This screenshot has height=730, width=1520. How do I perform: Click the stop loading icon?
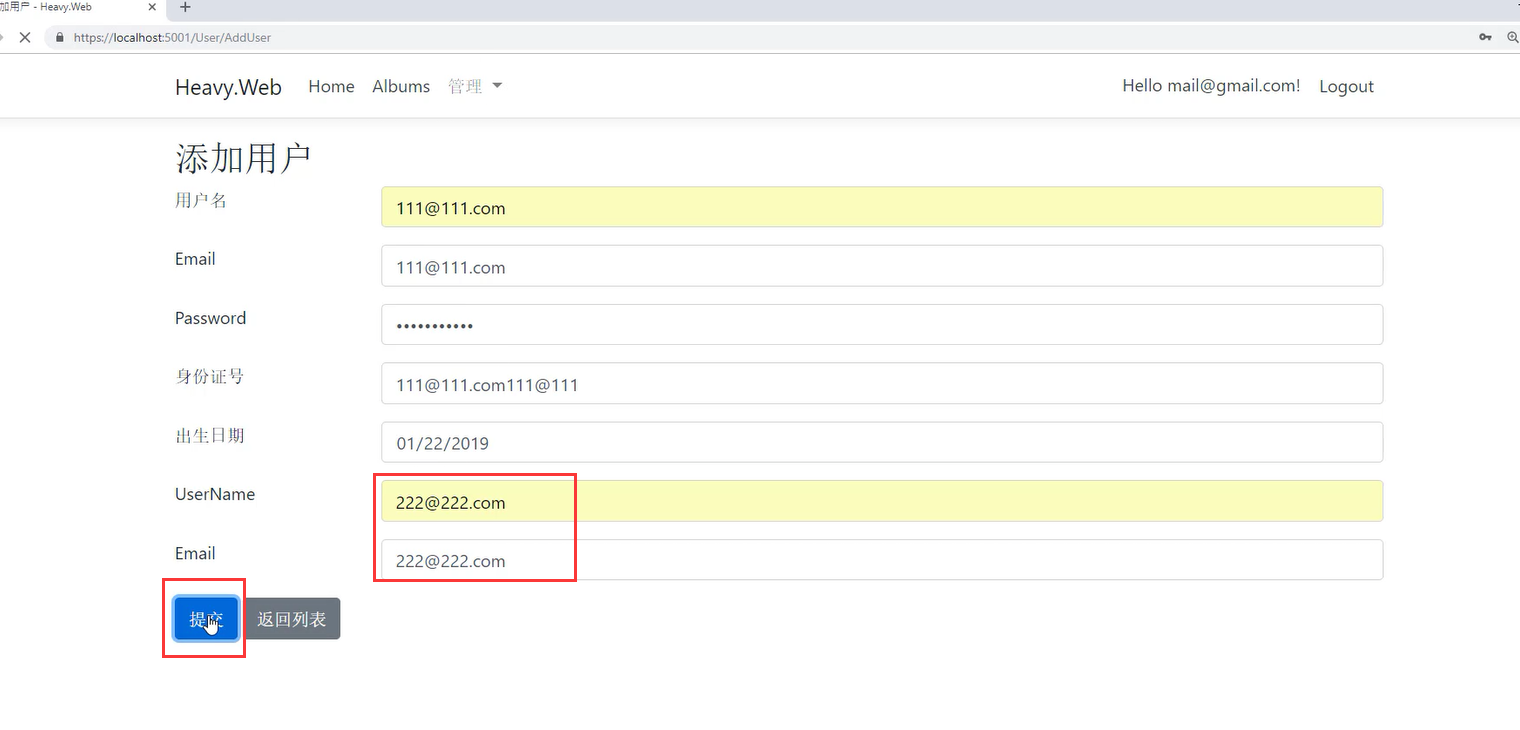coord(25,37)
